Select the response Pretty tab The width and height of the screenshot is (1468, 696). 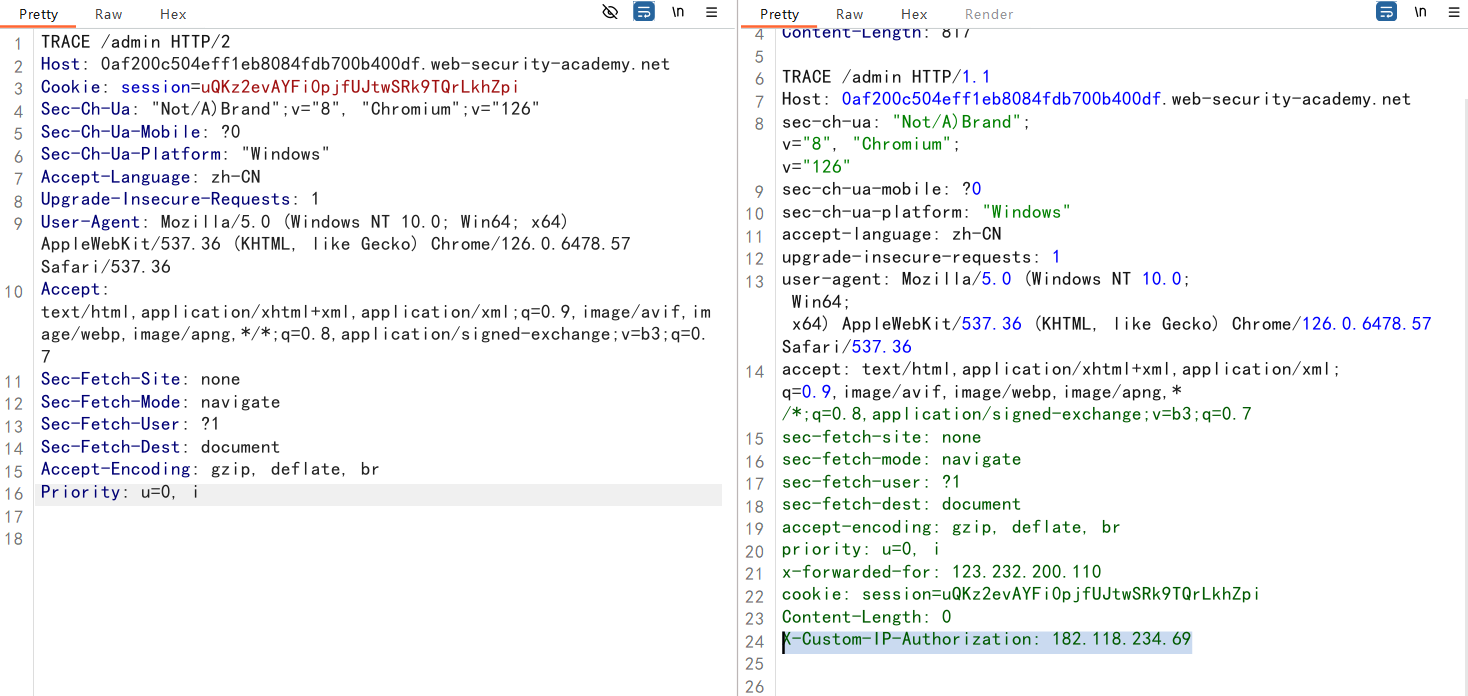779,14
